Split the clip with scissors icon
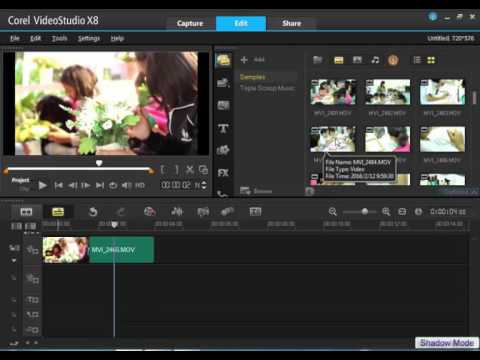 (190, 170)
